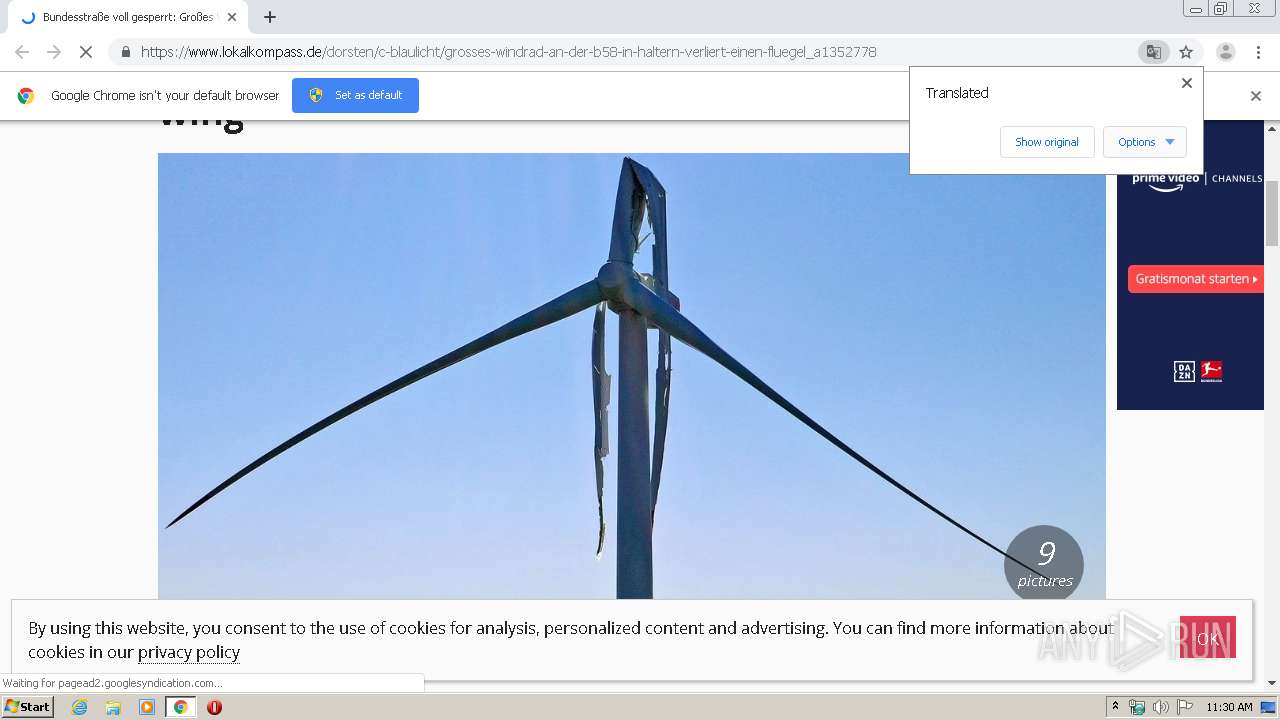This screenshot has width=1280, height=720.
Task: Launch Internet Explorer from taskbar
Action: tap(79, 707)
